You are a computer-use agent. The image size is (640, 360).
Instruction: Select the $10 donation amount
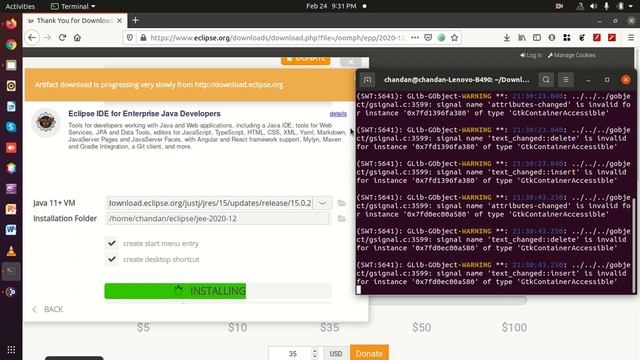[x=237, y=327]
